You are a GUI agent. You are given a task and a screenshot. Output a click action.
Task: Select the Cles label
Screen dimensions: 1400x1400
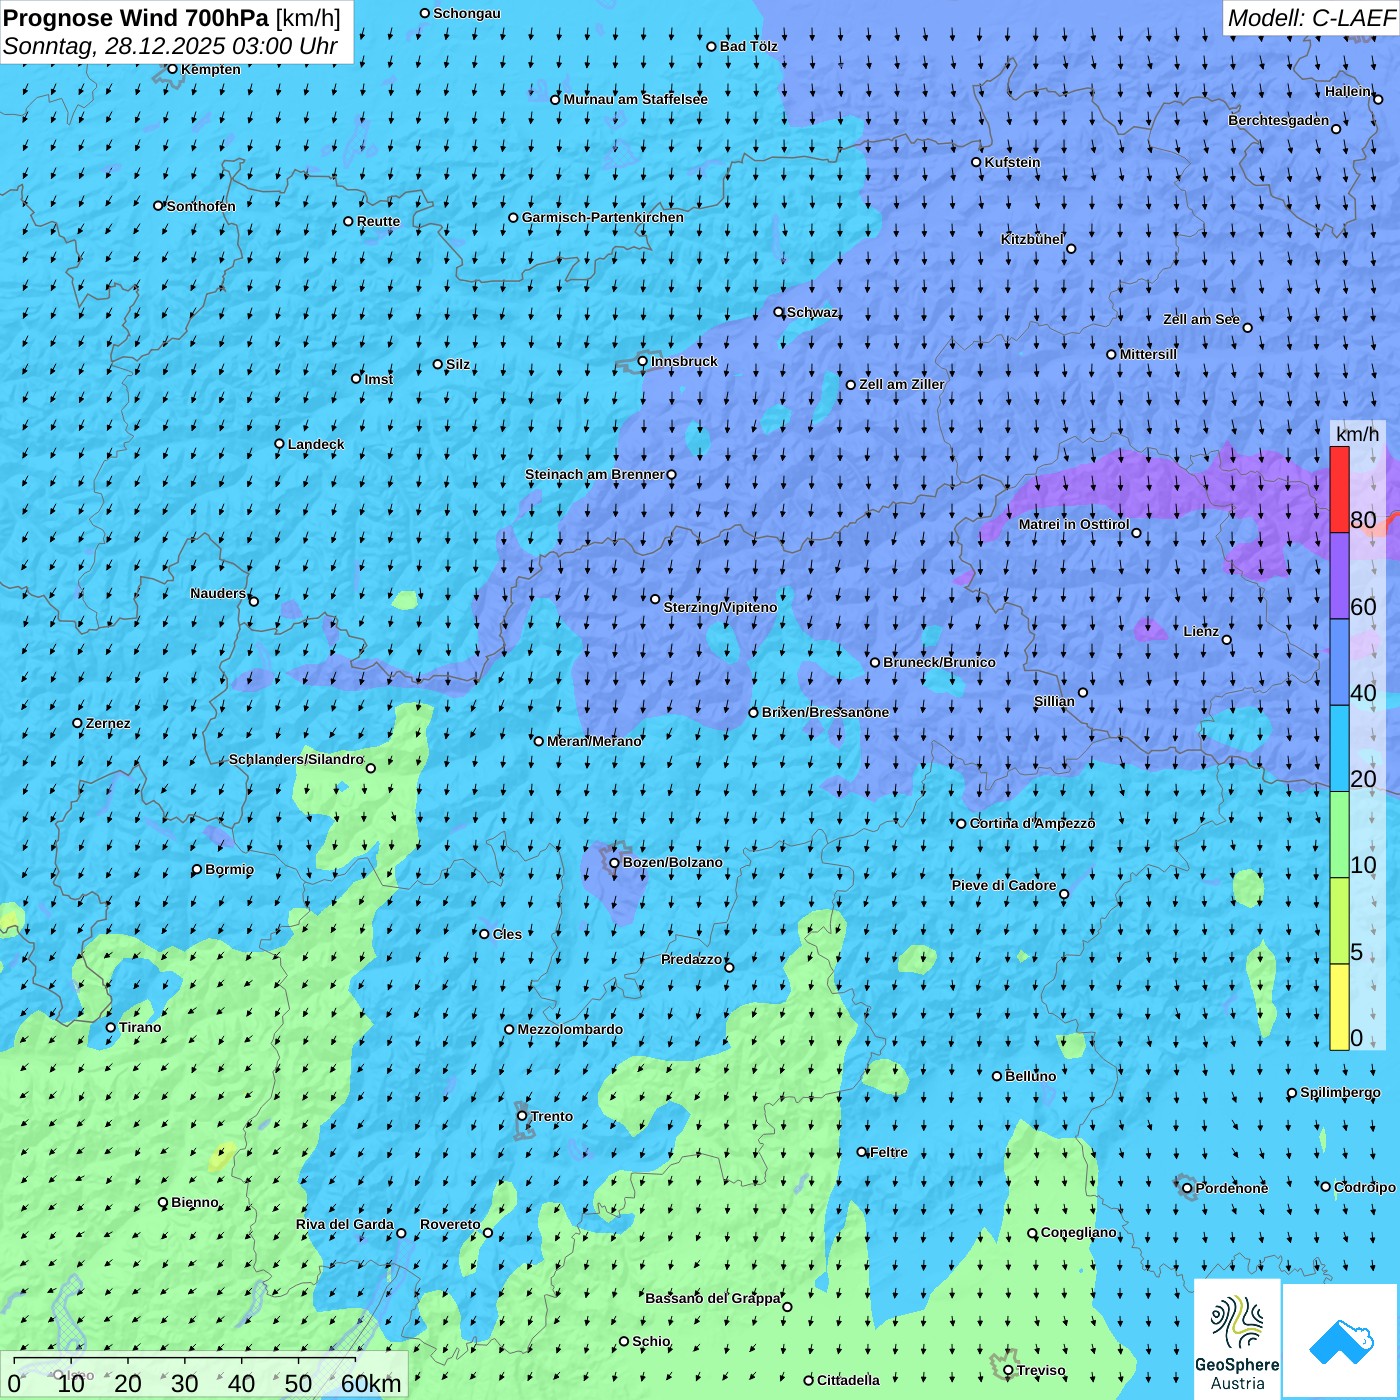508,934
